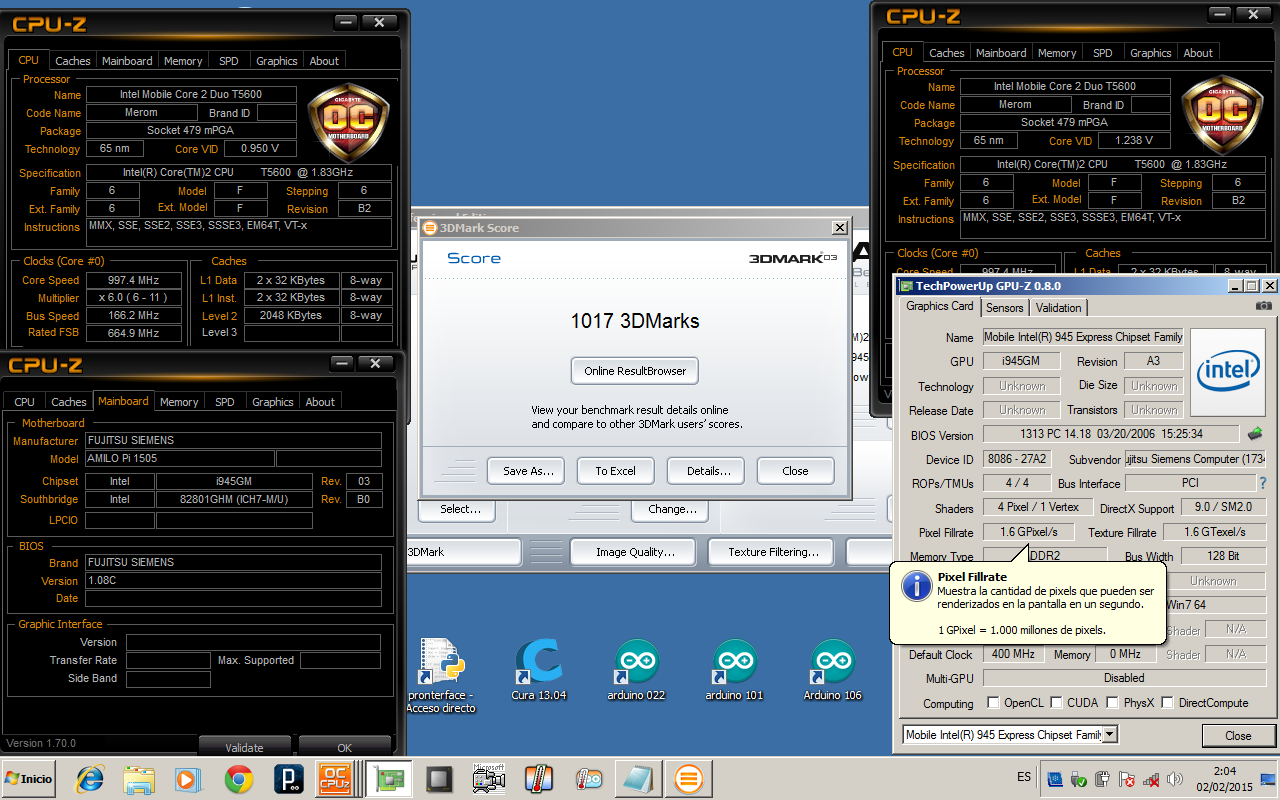Open Windows Media Player taskbar icon

(187, 779)
